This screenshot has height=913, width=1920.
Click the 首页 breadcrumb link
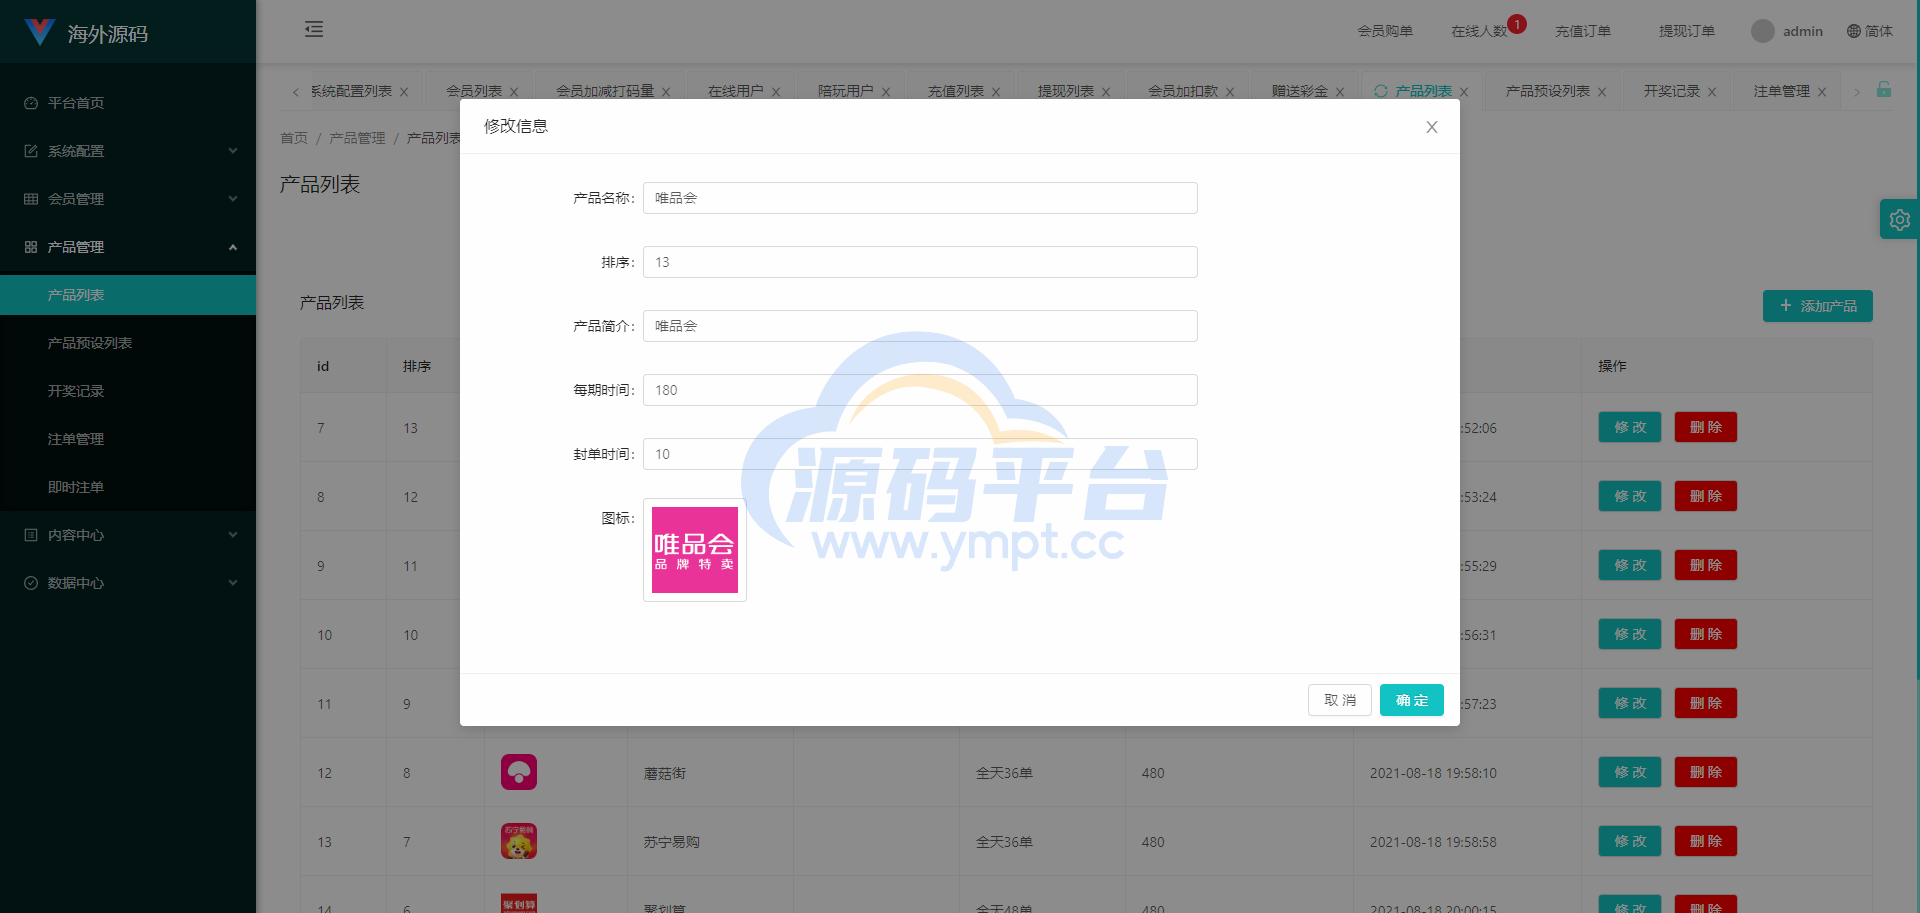tap(294, 138)
